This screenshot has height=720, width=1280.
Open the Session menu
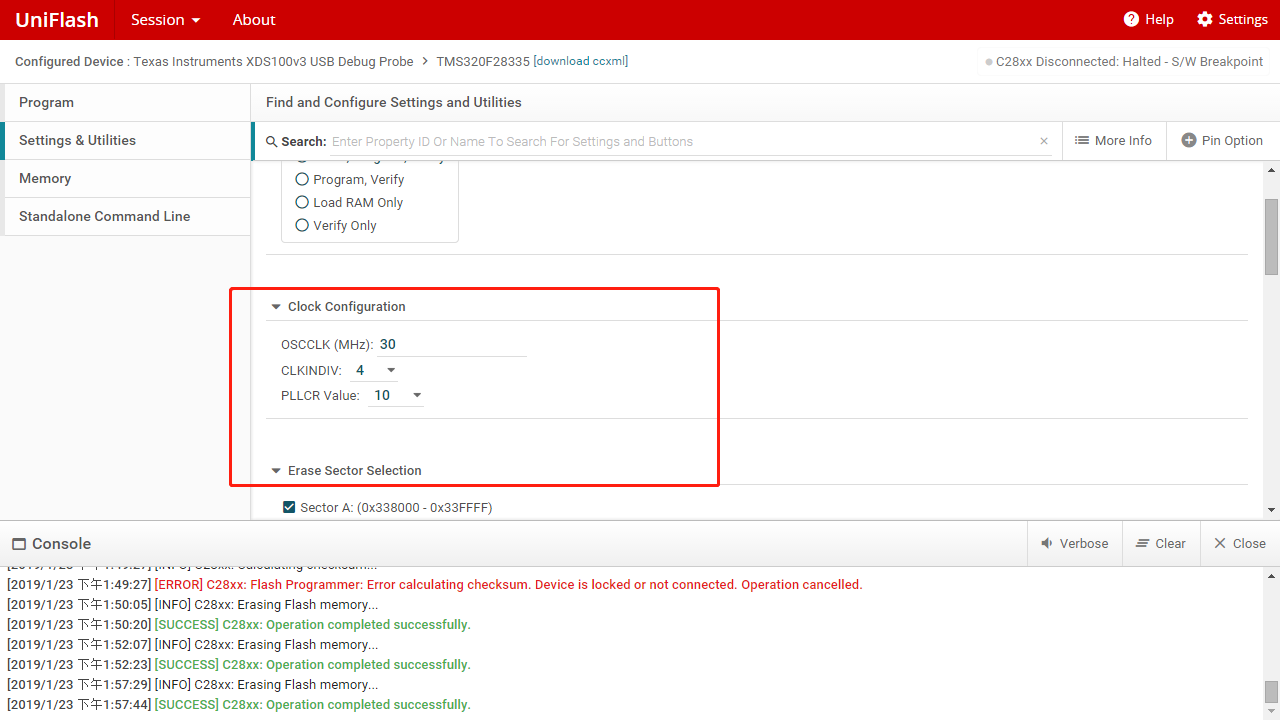(x=164, y=19)
